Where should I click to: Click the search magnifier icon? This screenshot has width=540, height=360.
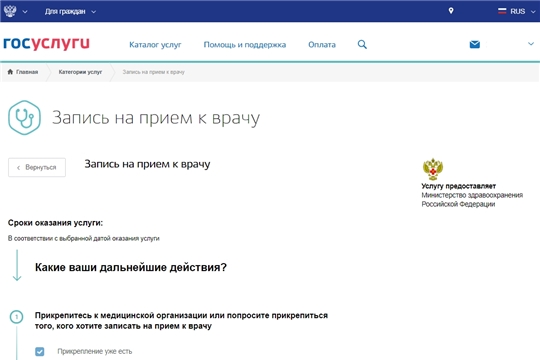pos(362,44)
